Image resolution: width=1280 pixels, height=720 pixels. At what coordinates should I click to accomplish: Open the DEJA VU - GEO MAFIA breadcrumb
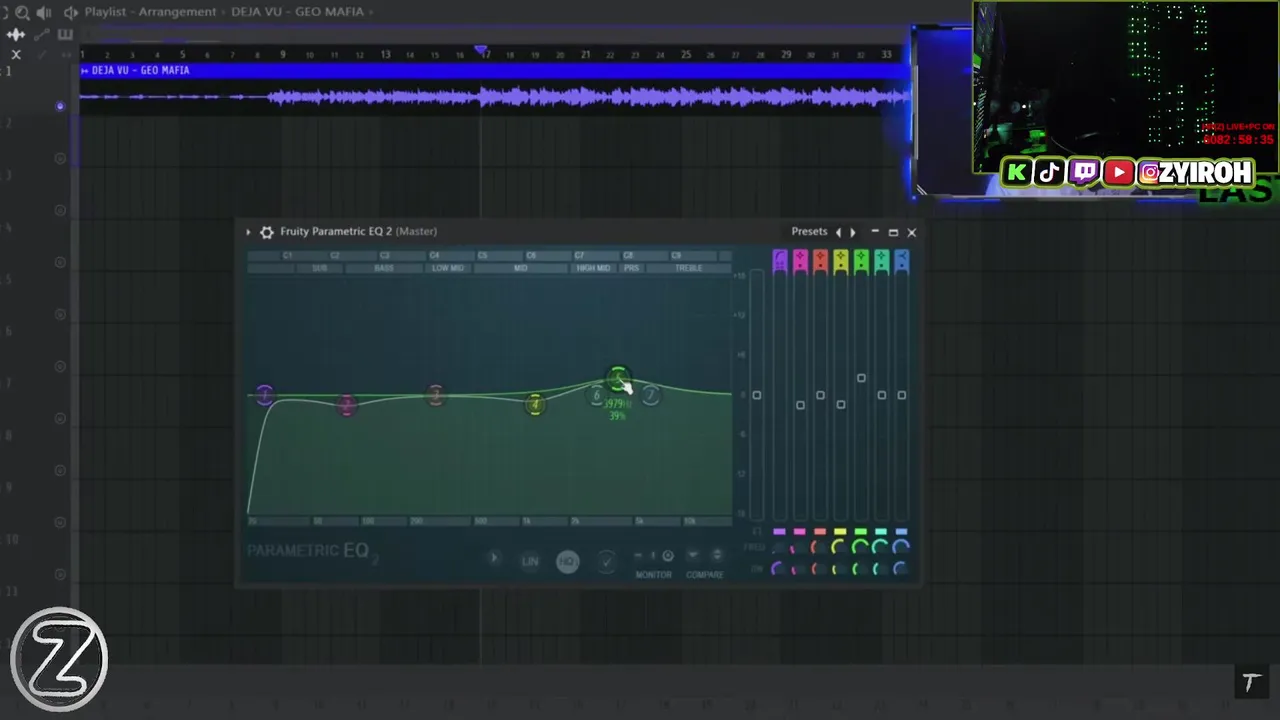pyautogui.click(x=297, y=12)
